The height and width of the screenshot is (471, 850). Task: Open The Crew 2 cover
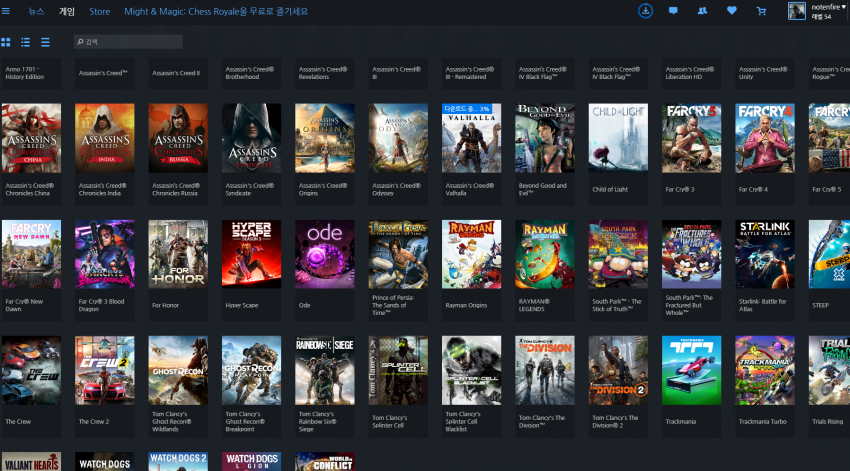click(105, 370)
